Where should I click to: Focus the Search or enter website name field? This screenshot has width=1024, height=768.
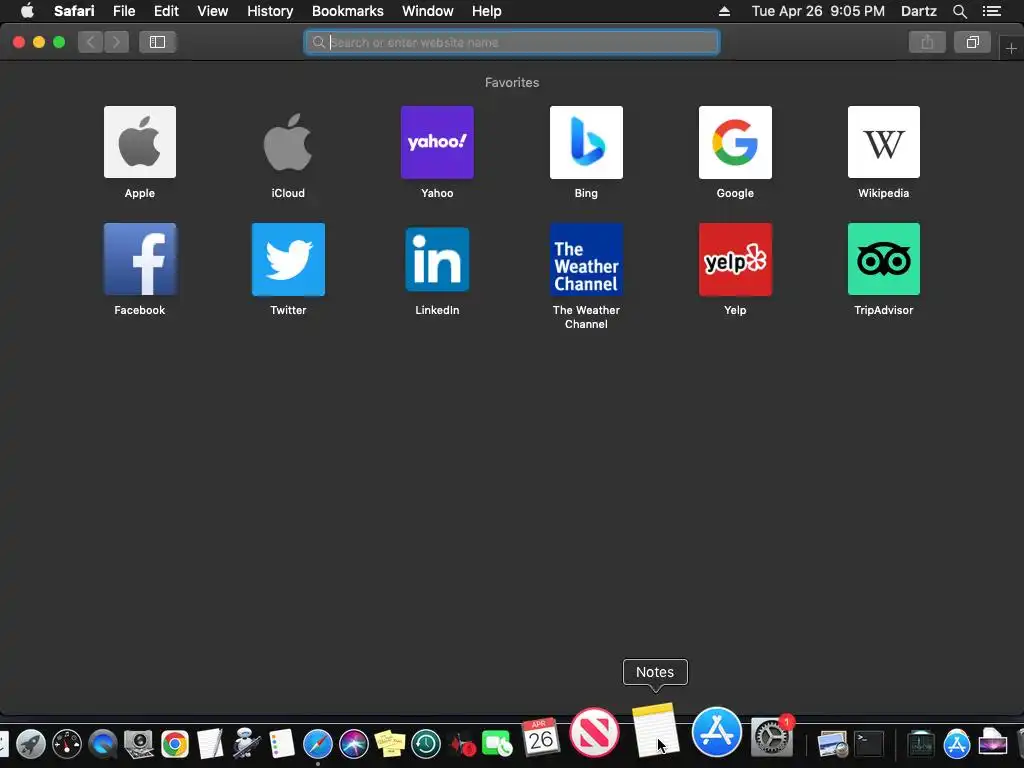511,42
